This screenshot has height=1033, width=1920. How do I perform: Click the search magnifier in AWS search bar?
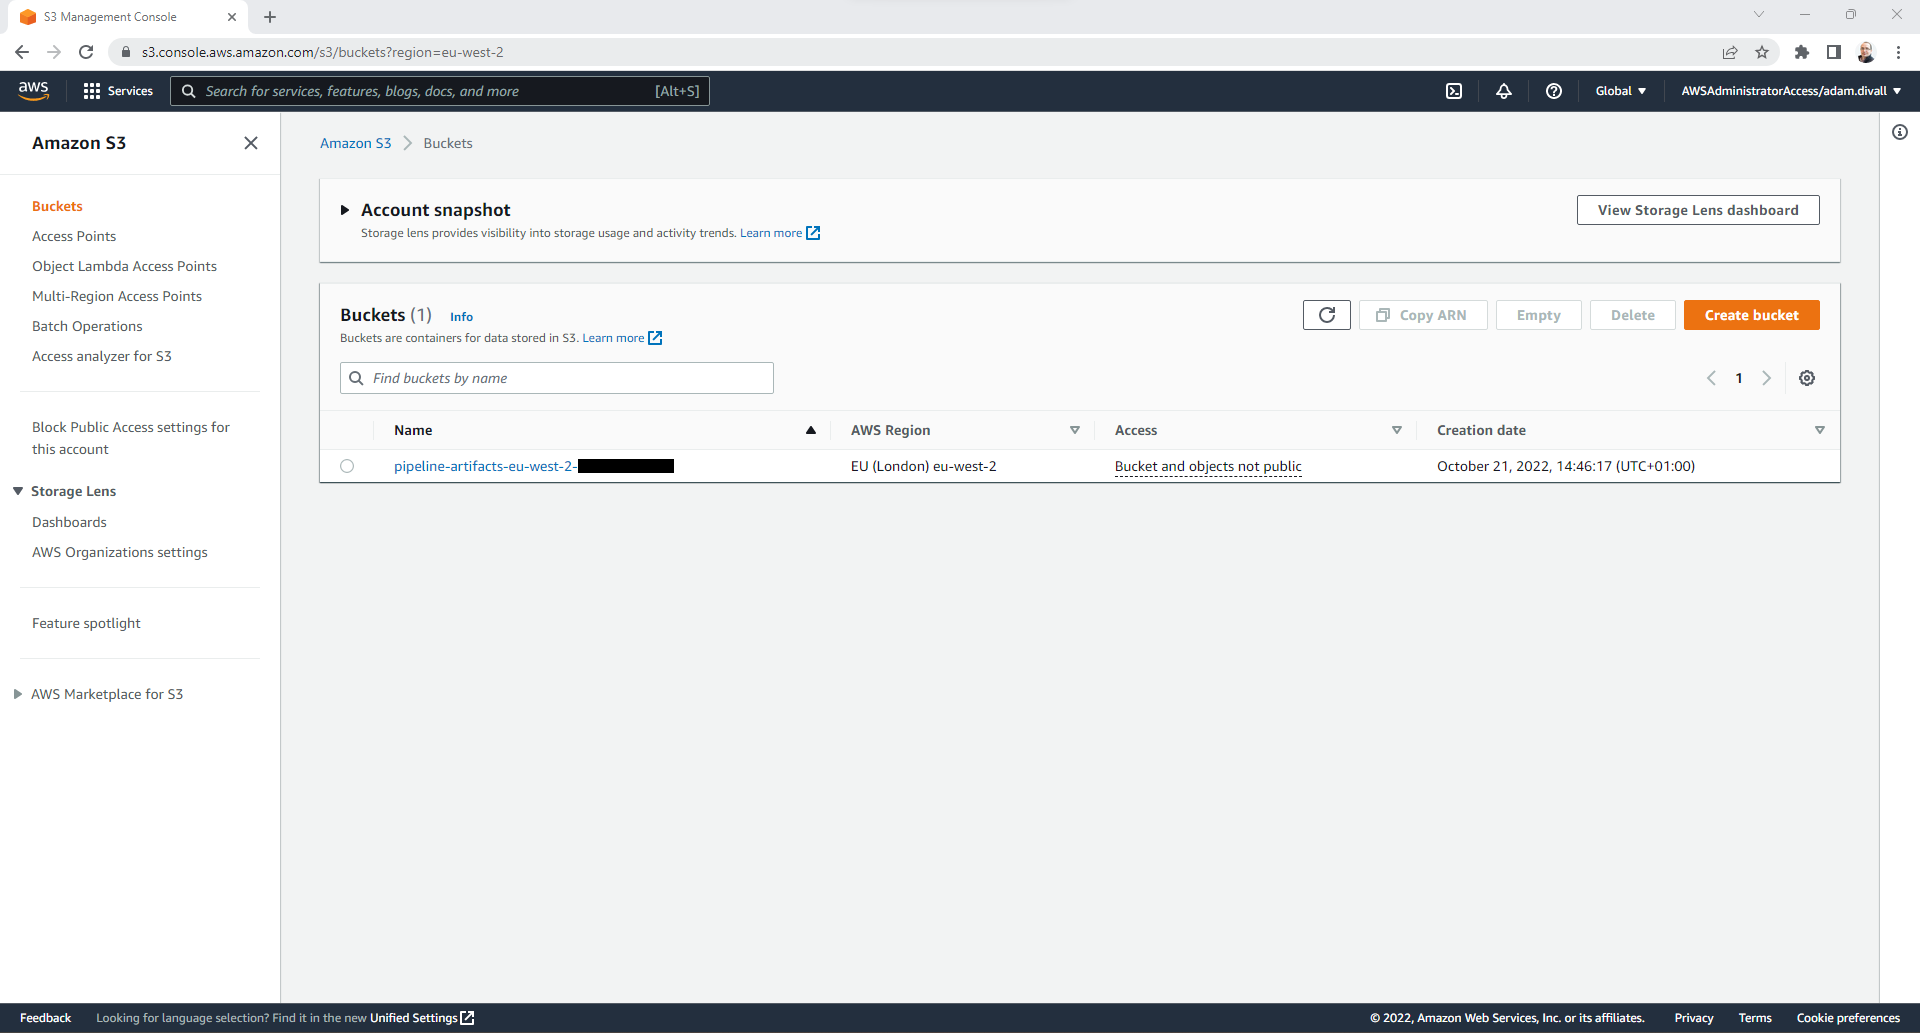[x=188, y=91]
